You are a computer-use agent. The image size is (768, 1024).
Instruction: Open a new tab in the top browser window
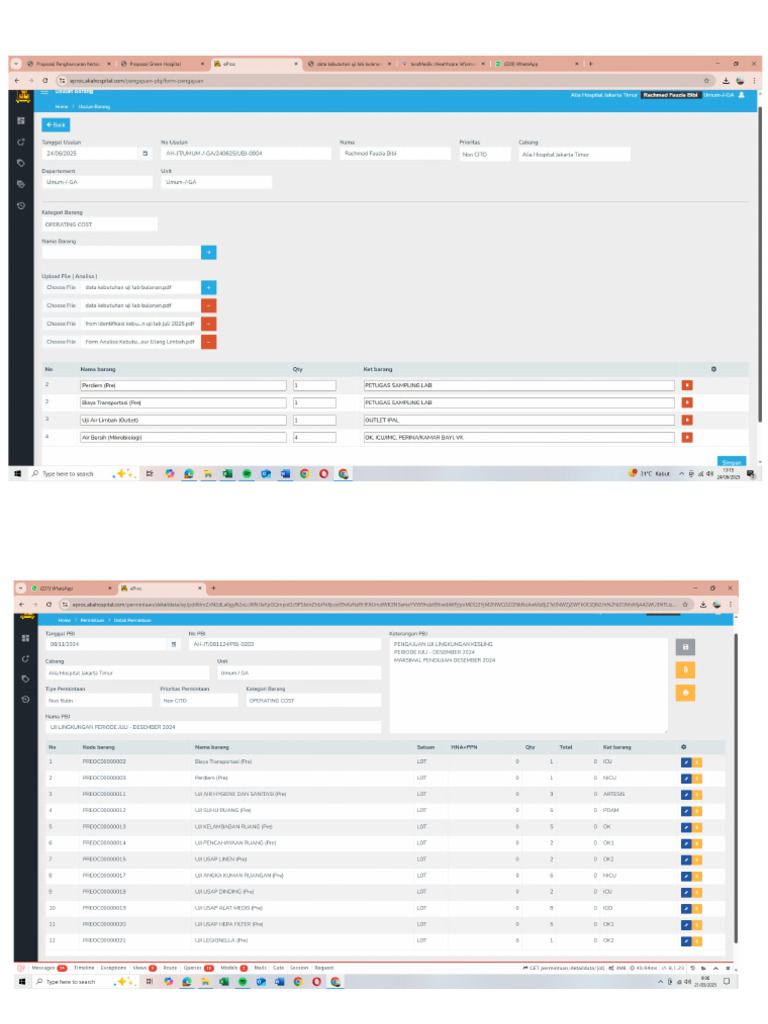(590, 64)
